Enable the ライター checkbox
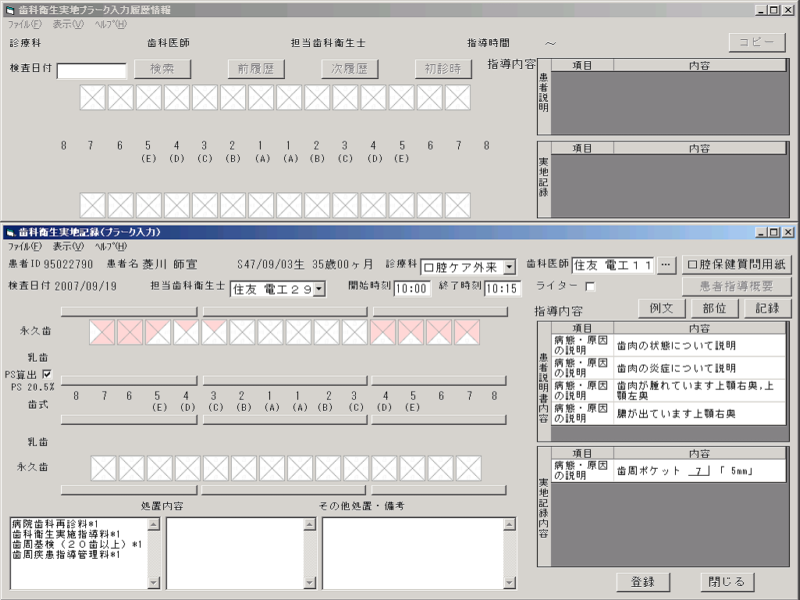This screenshot has height=600, width=800. pos(590,288)
